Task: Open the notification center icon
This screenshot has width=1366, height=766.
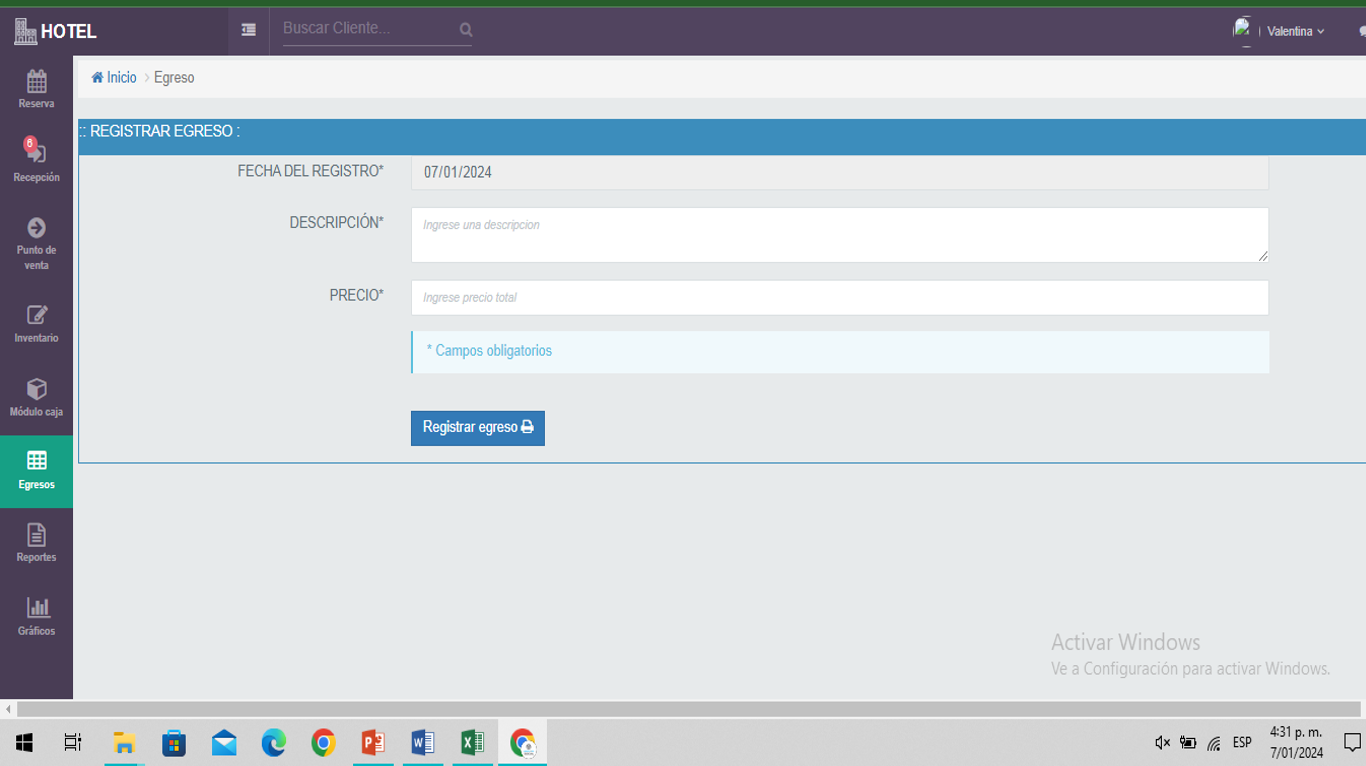Action: click(x=1352, y=743)
